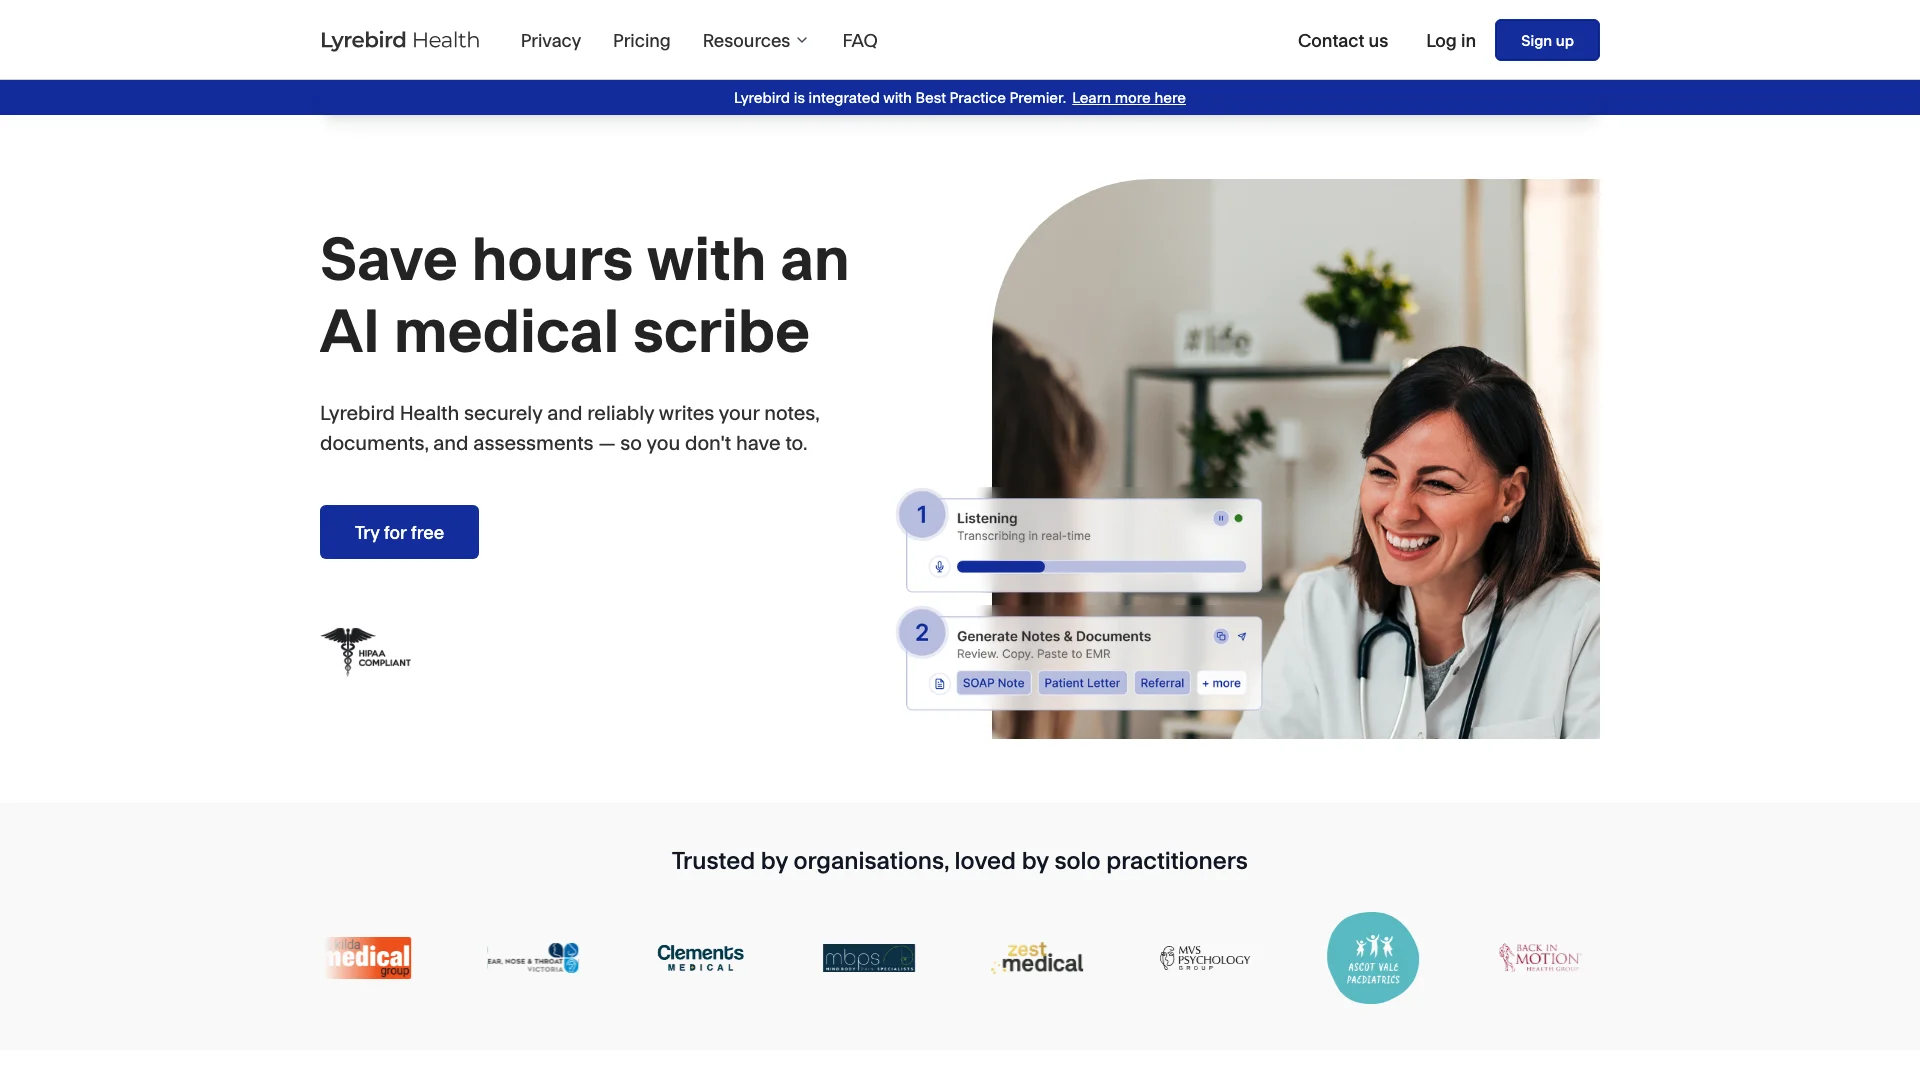Click the Try for free button
Screen dimensions: 1920x1080
coord(400,531)
